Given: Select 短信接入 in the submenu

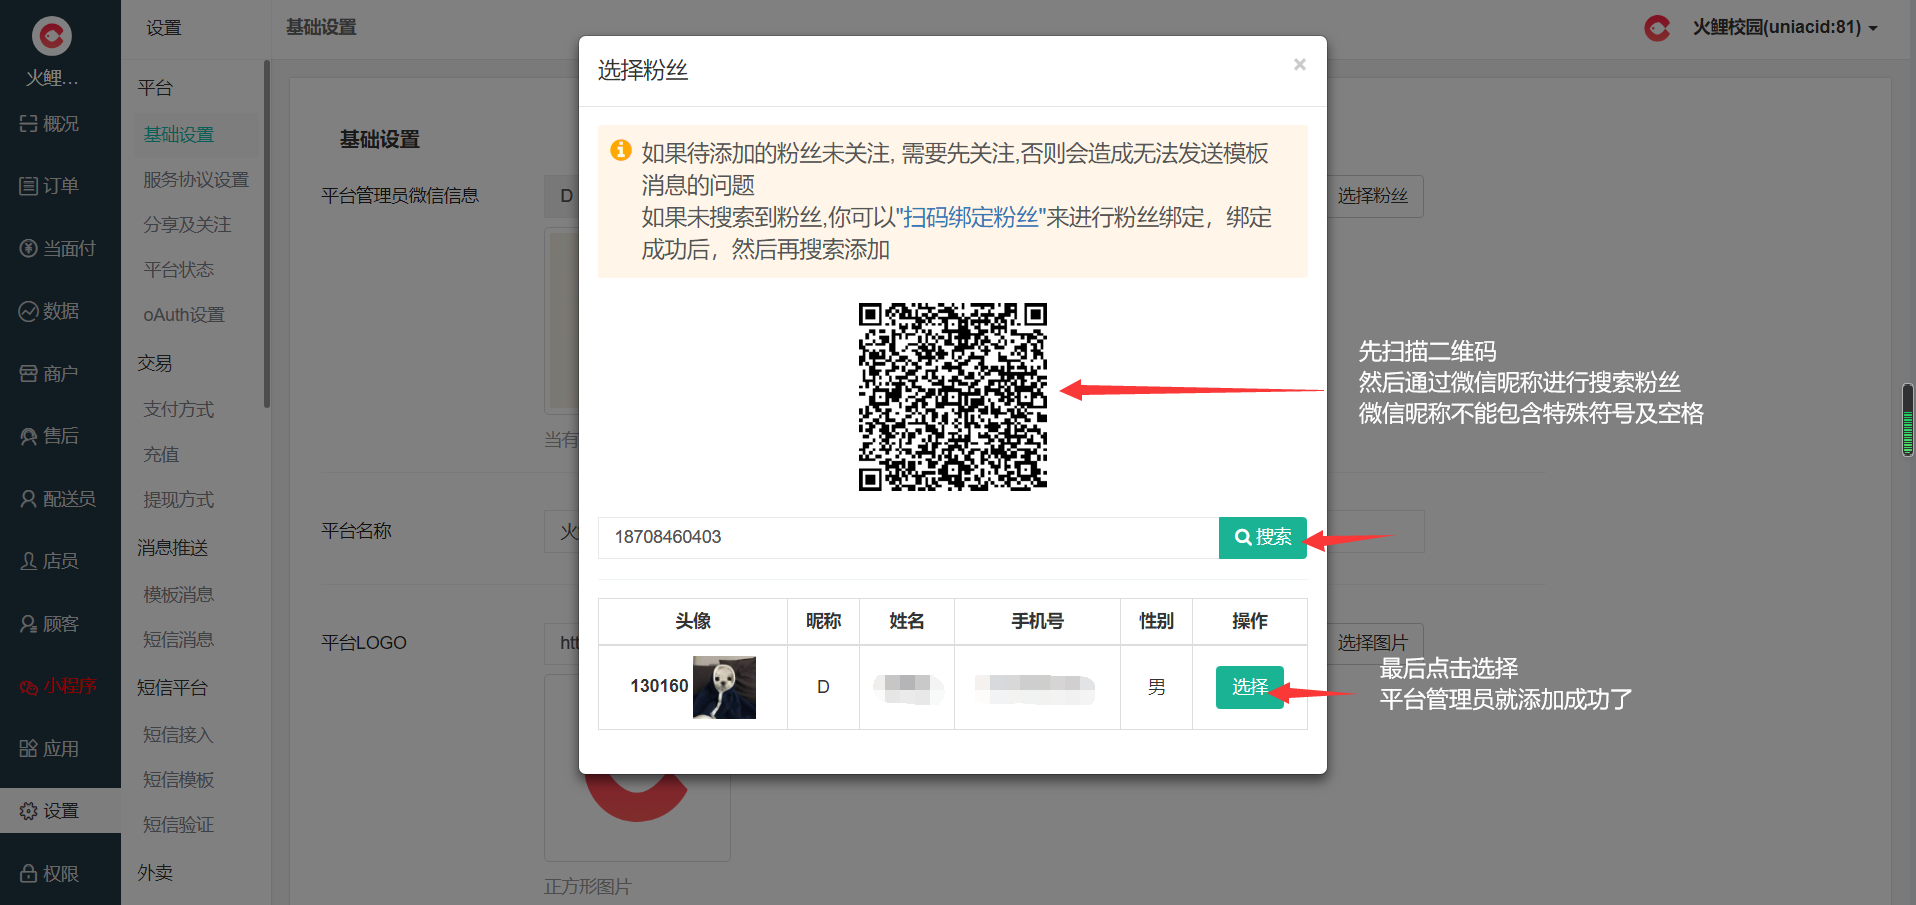Looking at the screenshot, I should (179, 734).
